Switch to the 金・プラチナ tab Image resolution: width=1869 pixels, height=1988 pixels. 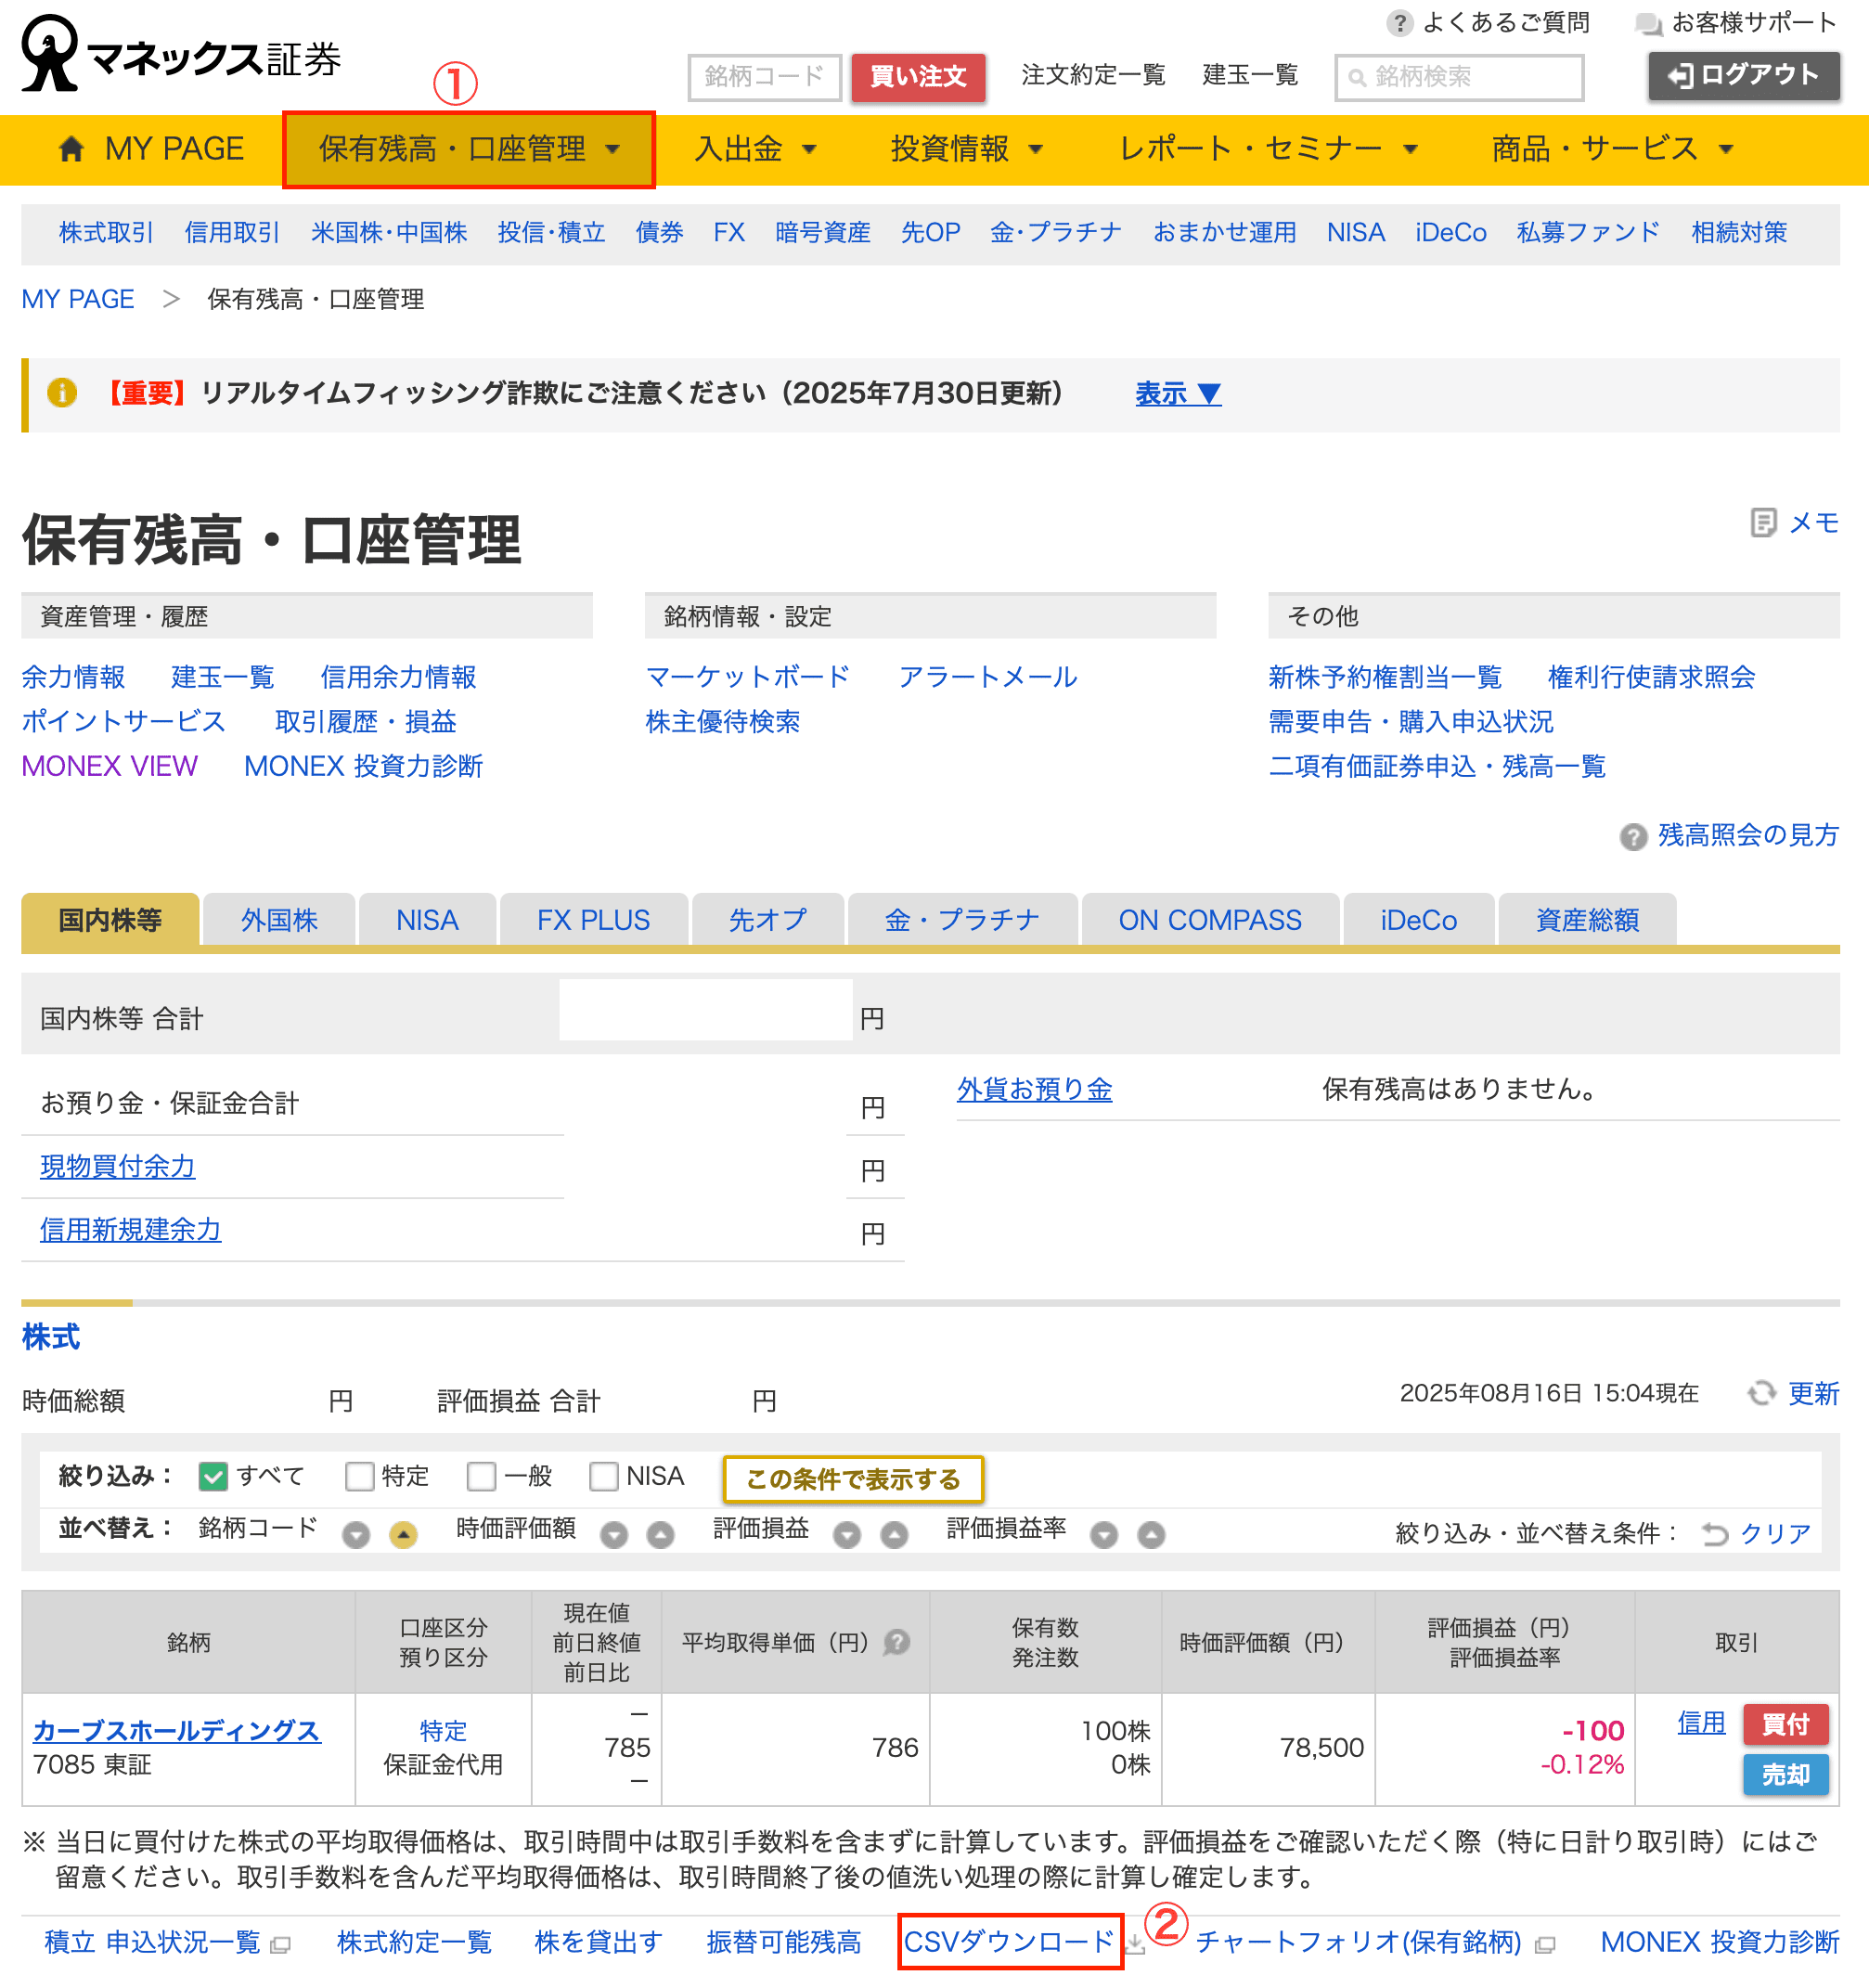coord(962,920)
